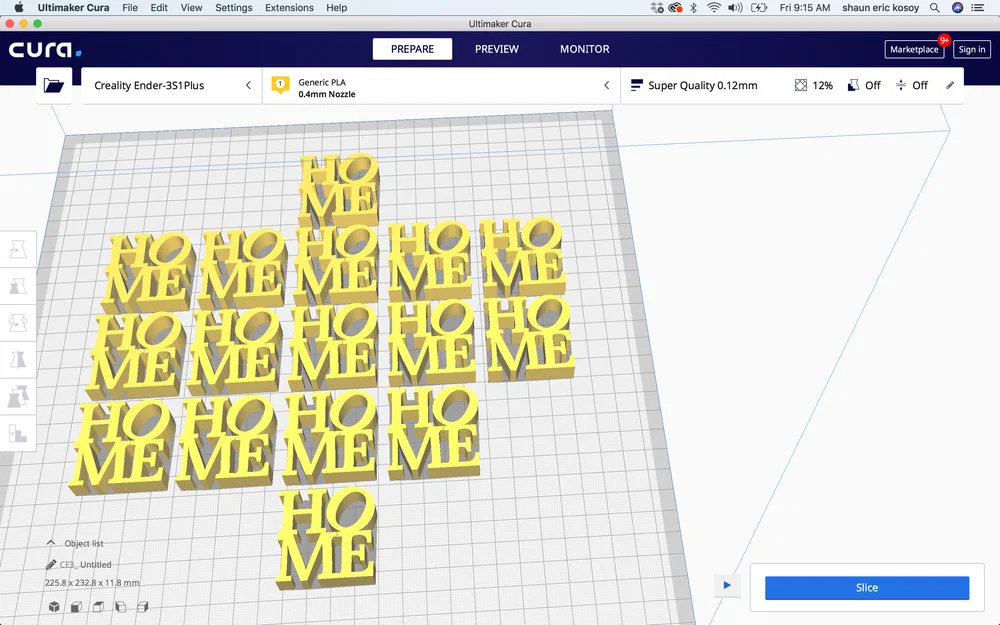The height and width of the screenshot is (625, 1000).
Task: Click the Sign in button
Action: (x=972, y=49)
